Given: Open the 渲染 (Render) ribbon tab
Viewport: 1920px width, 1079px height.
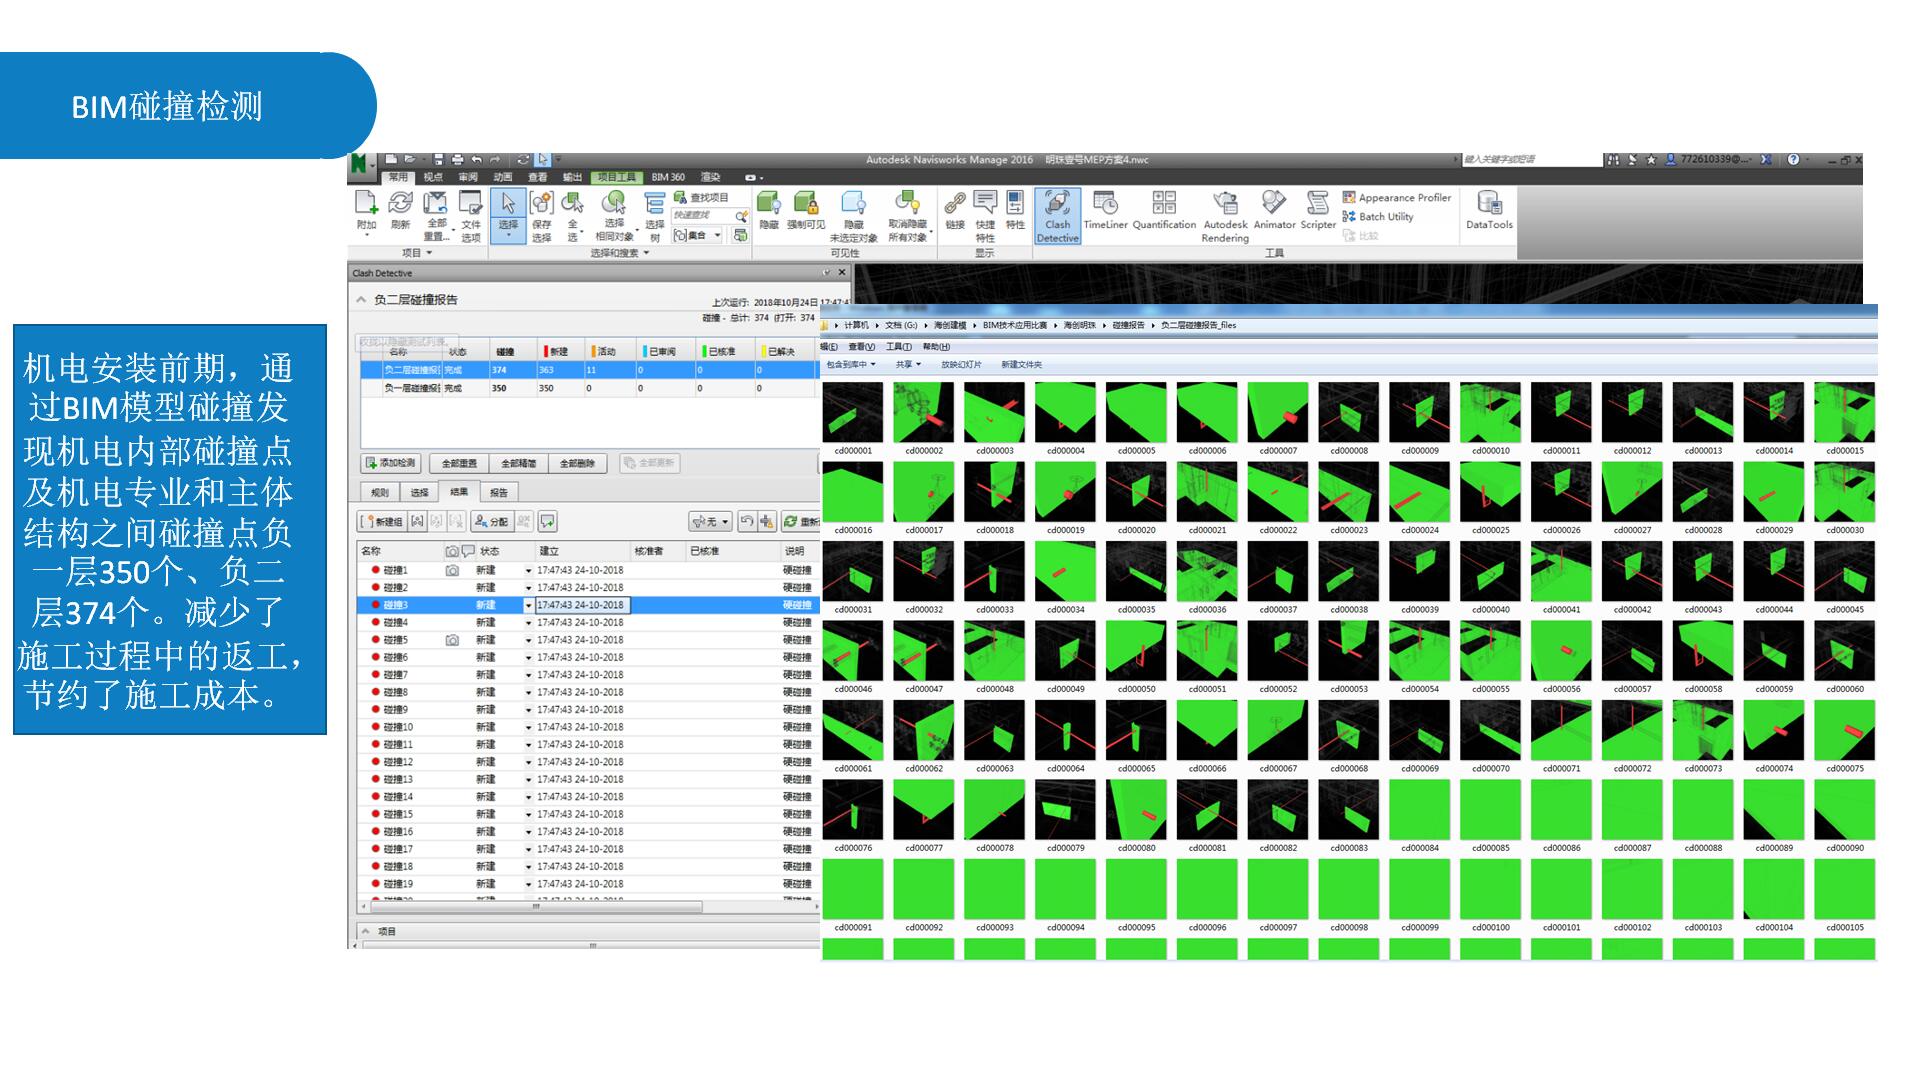Looking at the screenshot, I should coord(710,177).
